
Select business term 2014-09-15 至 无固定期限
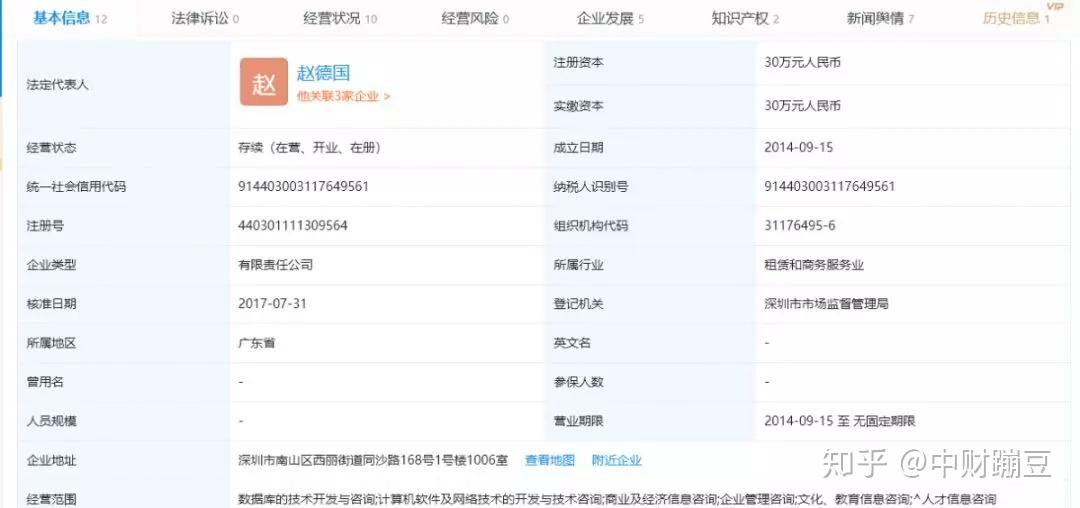(x=840, y=421)
